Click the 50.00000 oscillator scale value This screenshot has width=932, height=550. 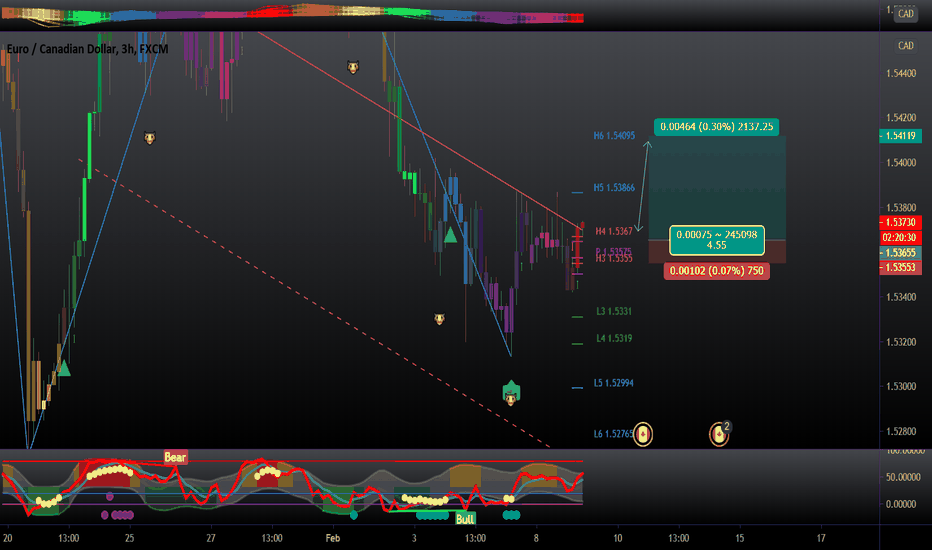(903, 477)
